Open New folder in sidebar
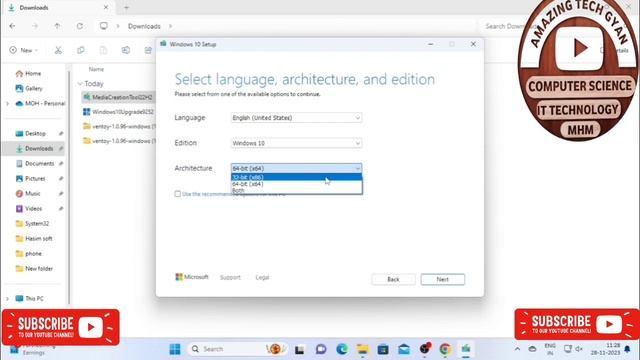Screen dimensions: 640x360 (x=34, y=269)
